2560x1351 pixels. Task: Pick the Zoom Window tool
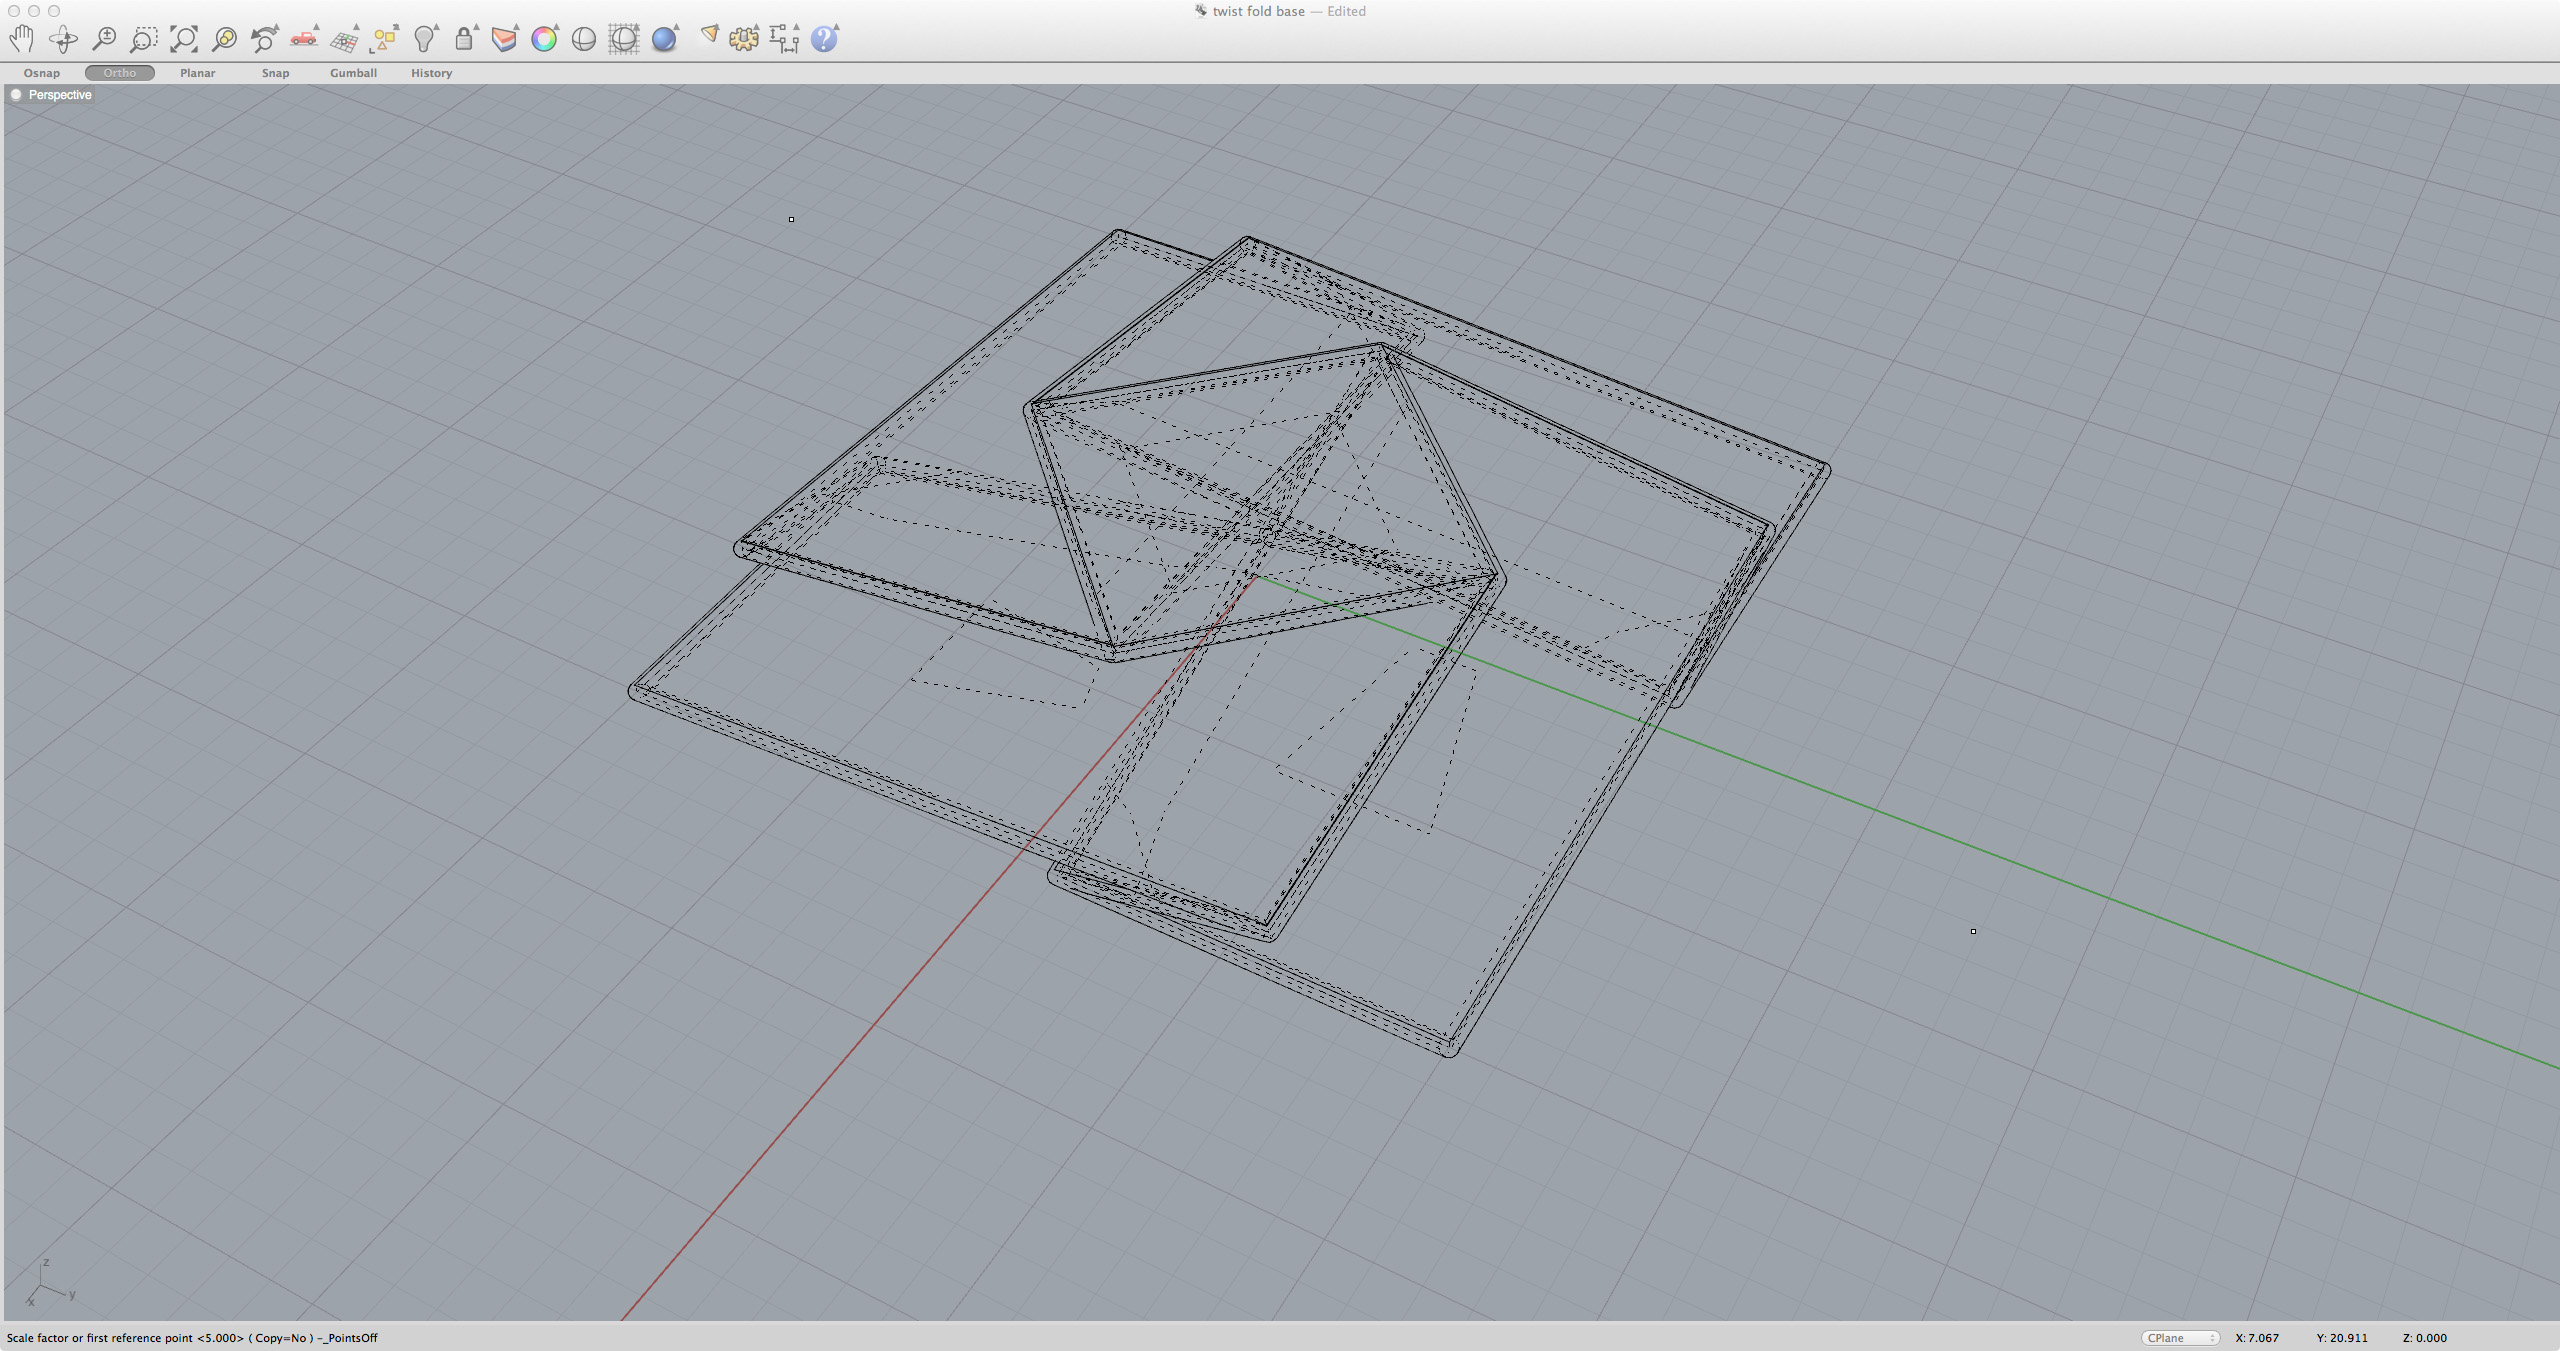coord(144,39)
